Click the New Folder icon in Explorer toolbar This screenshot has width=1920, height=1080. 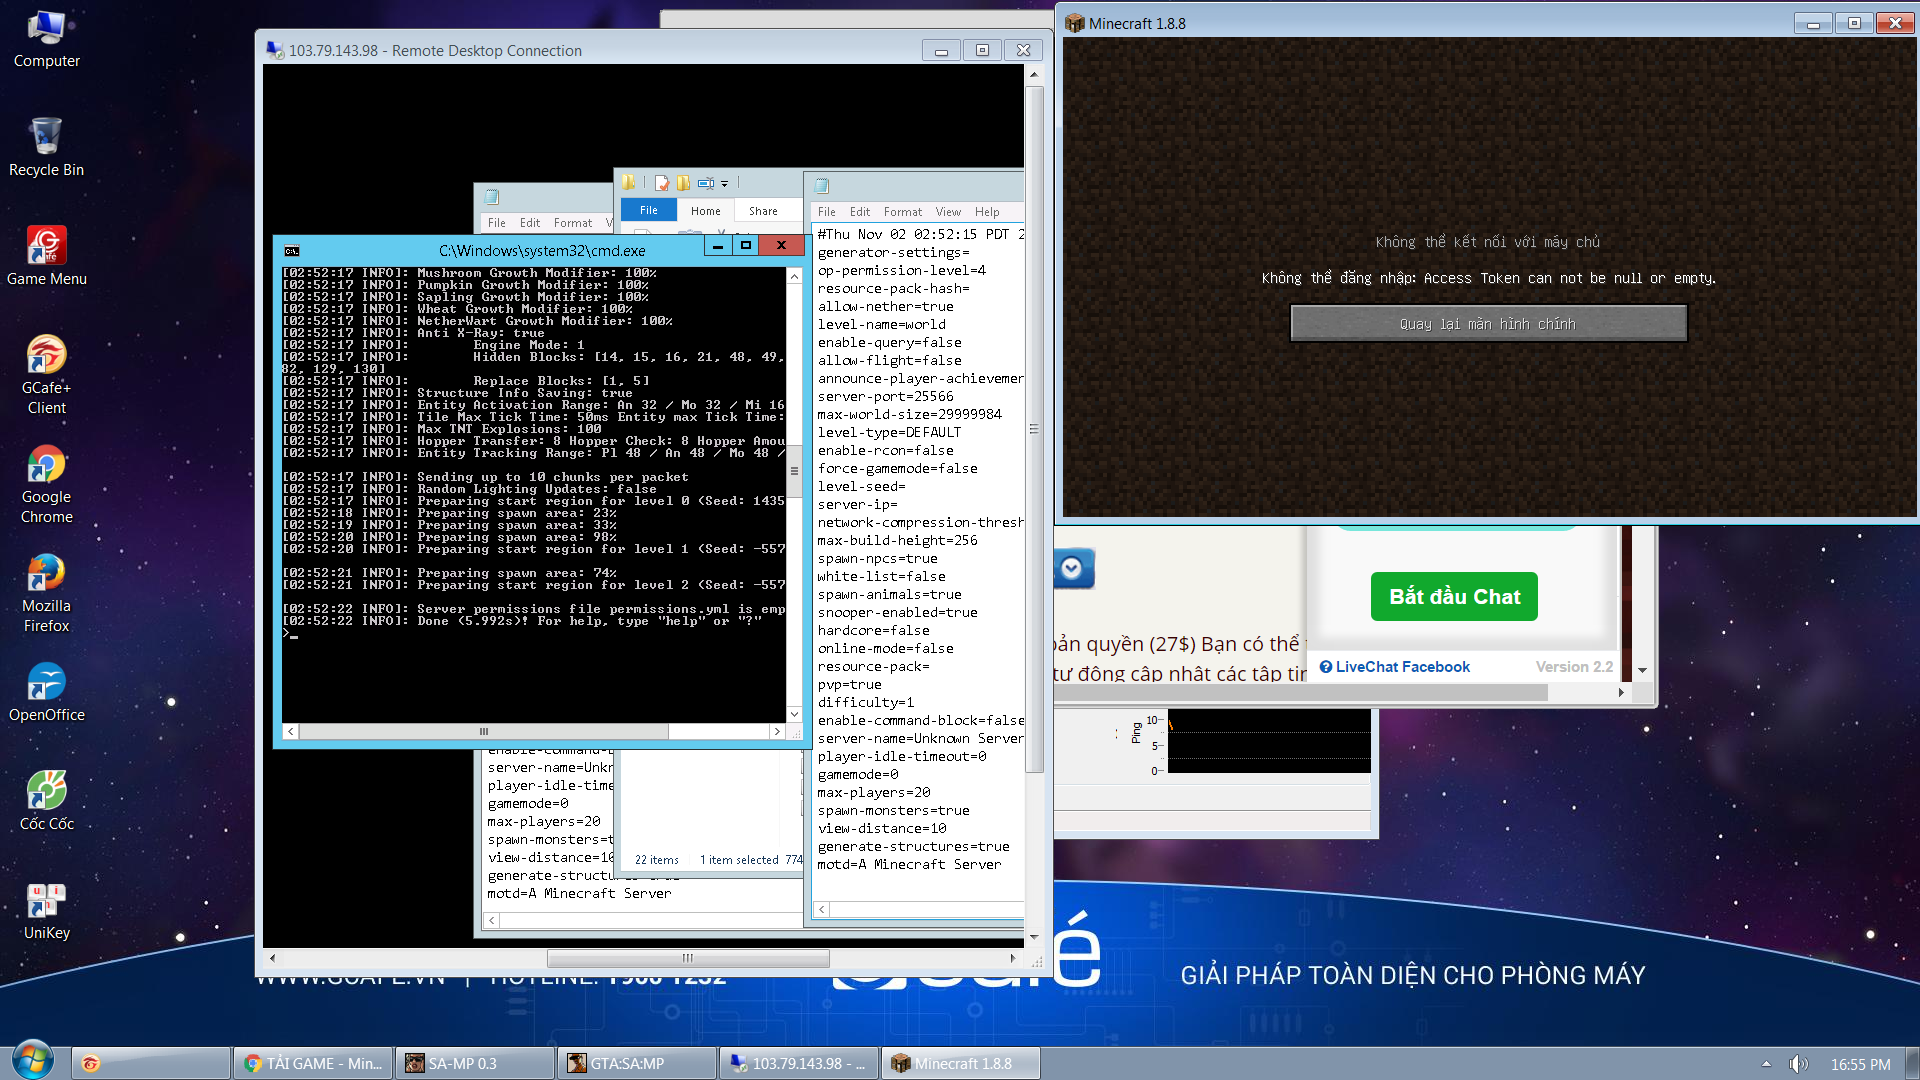pos(683,183)
